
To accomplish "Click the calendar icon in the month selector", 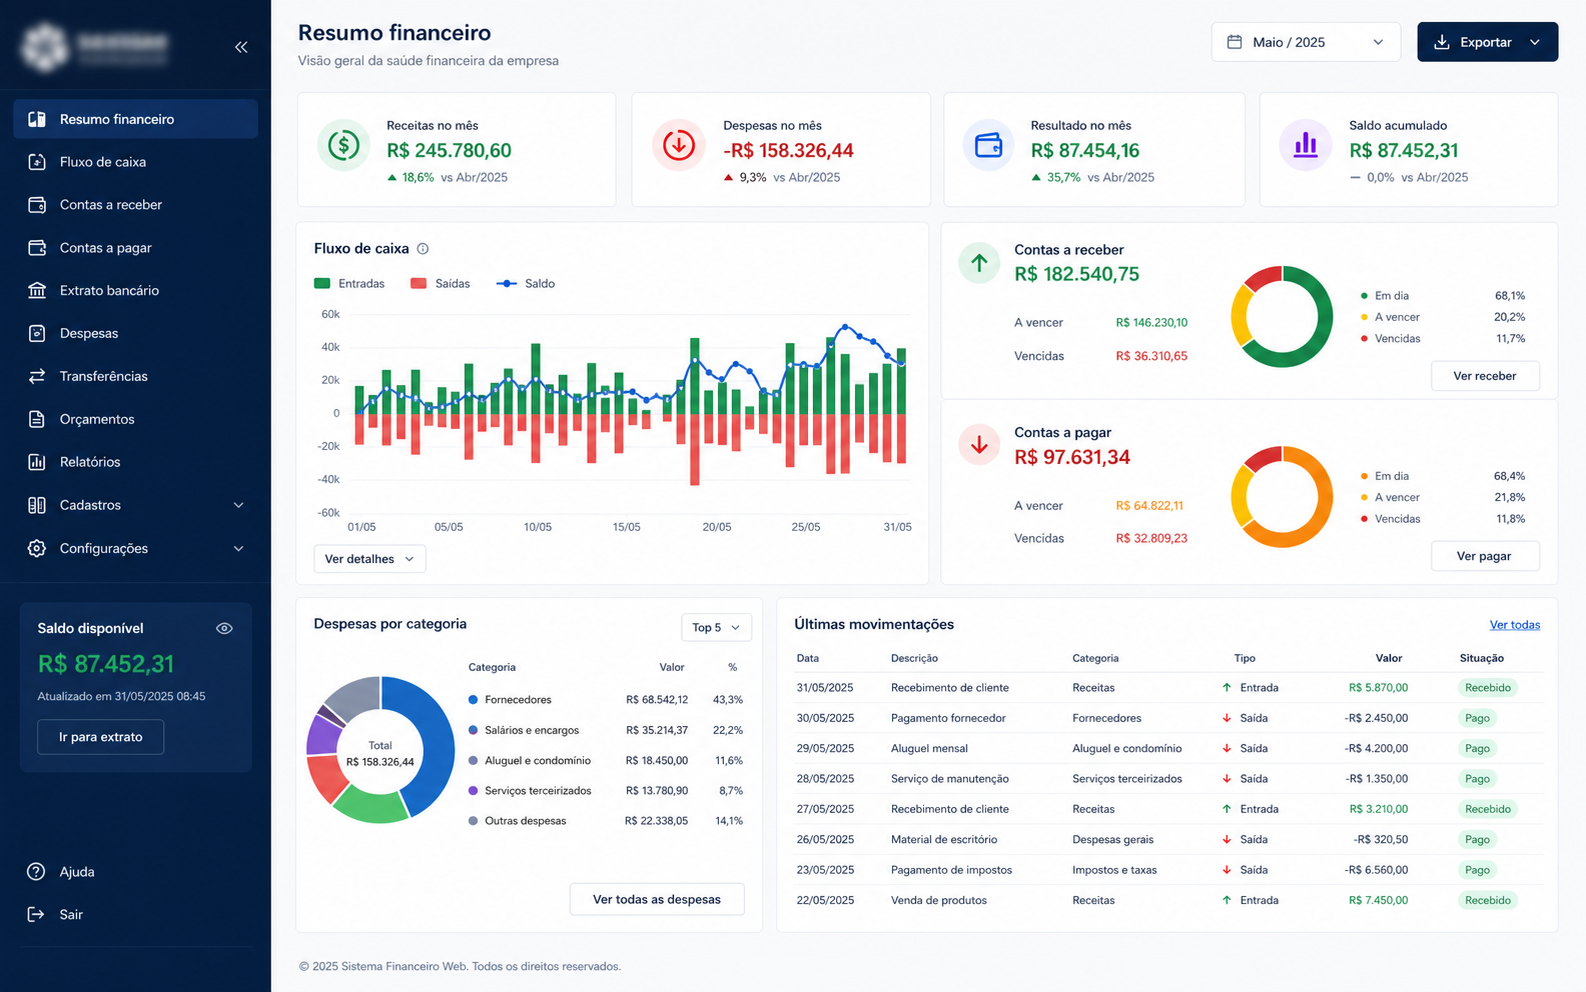I will click(x=1235, y=42).
